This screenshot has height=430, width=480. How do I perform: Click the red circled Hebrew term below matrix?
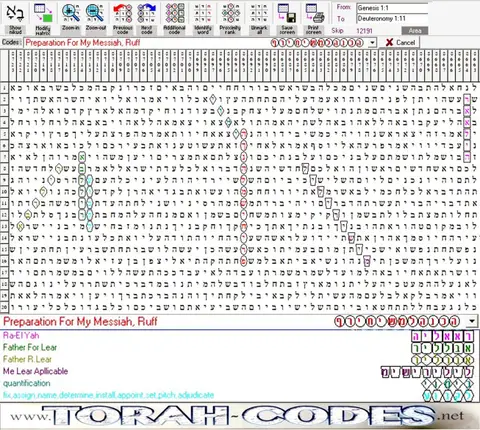[x=397, y=322]
